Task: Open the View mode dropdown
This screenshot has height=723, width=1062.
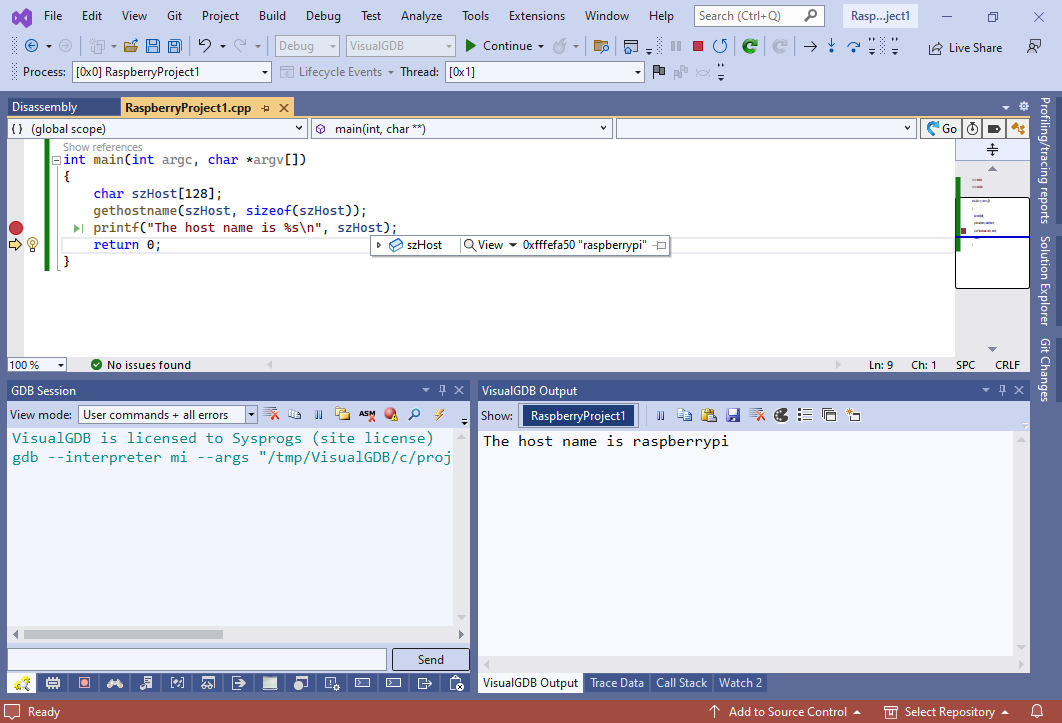Action: (x=251, y=415)
